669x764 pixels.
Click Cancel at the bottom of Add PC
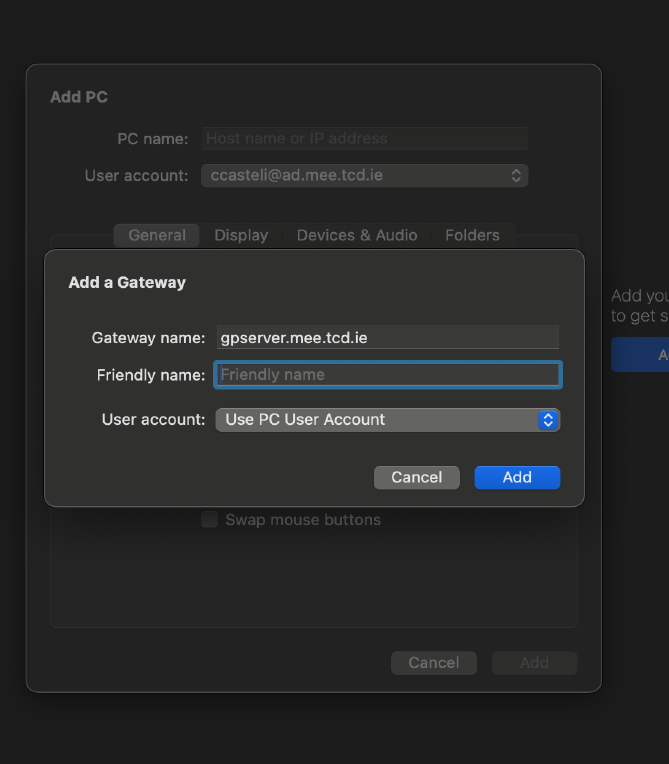(434, 663)
